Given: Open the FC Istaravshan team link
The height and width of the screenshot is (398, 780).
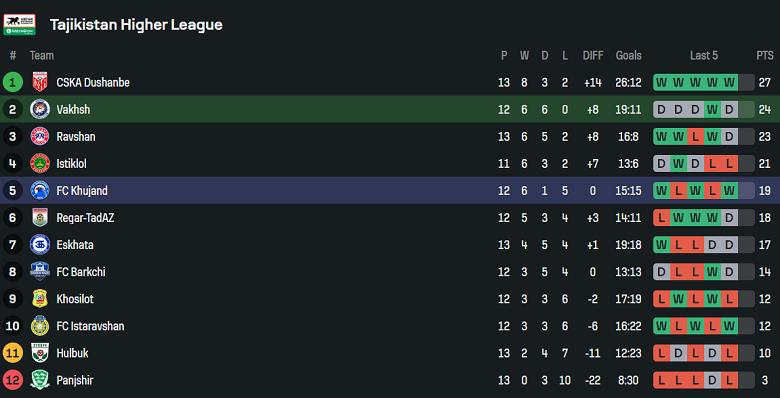Looking at the screenshot, I should [x=91, y=326].
